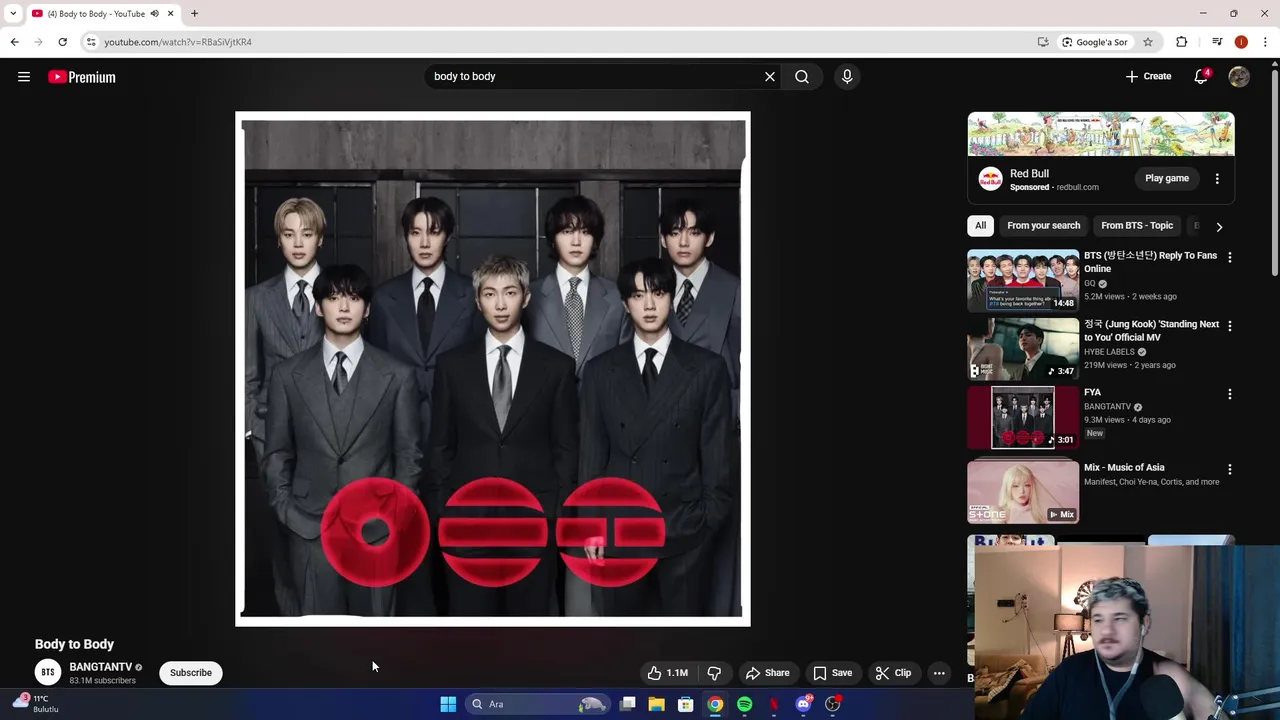Click 'Play game' on the Red Bull ad
The width and height of the screenshot is (1280, 720).
pyautogui.click(x=1167, y=178)
